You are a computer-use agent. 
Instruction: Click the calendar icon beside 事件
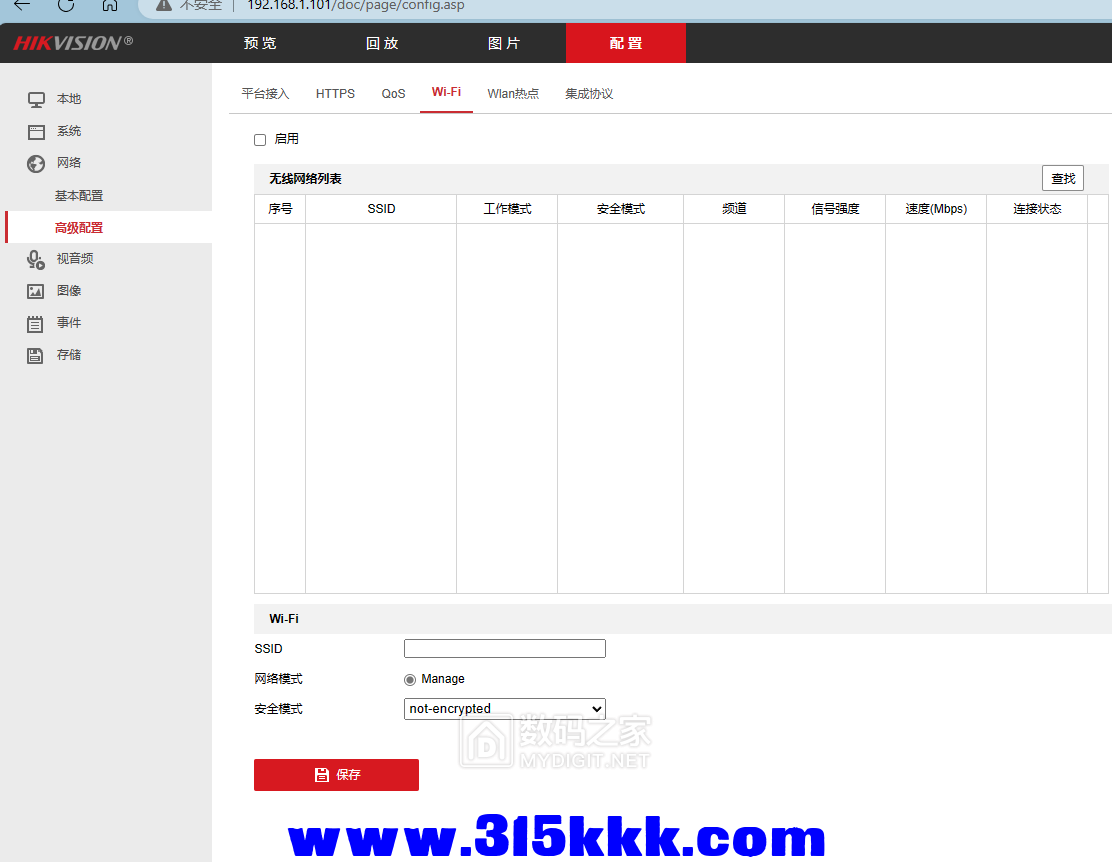click(x=35, y=324)
